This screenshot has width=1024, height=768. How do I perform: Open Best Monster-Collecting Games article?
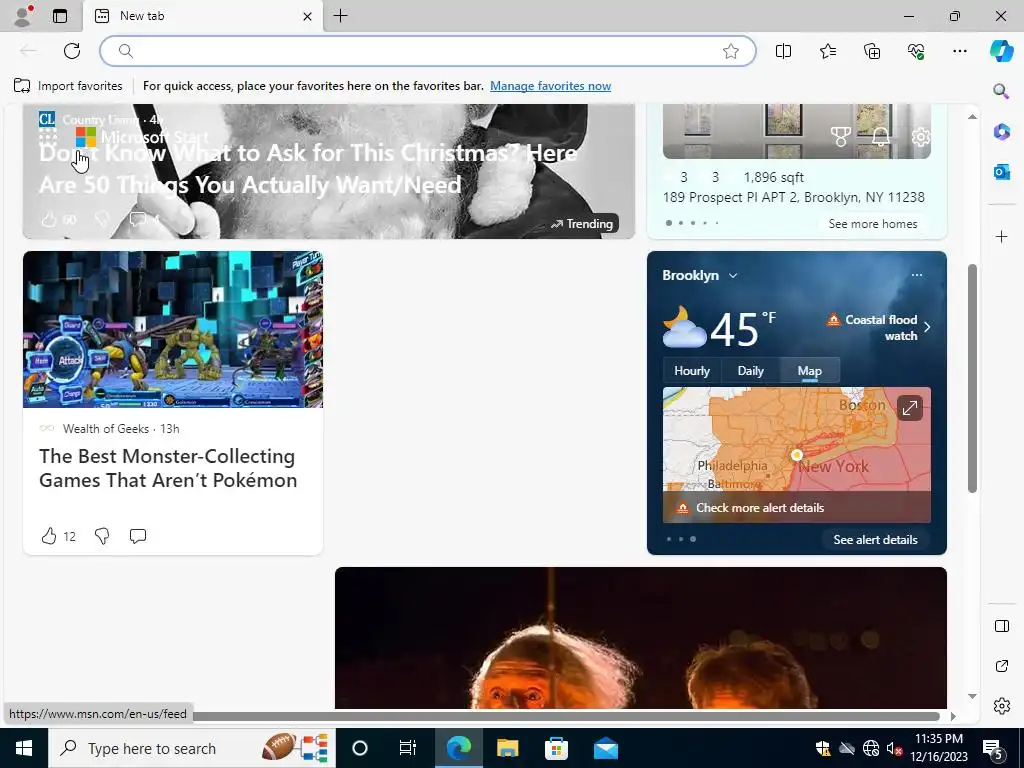pos(168,468)
